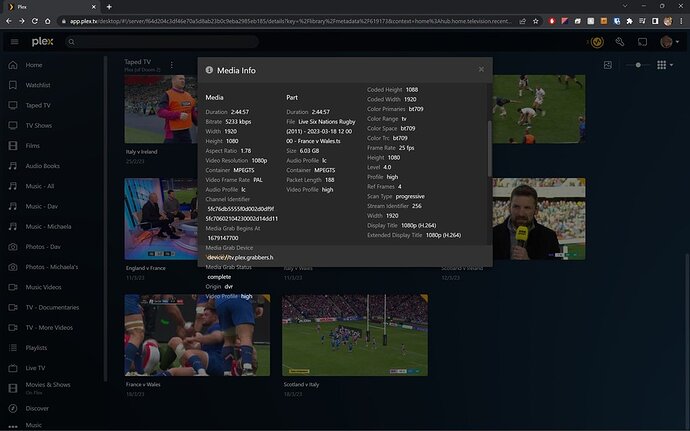Click the Audio Books music note icon
Screen dimensions: 690x431
pos(13,166)
